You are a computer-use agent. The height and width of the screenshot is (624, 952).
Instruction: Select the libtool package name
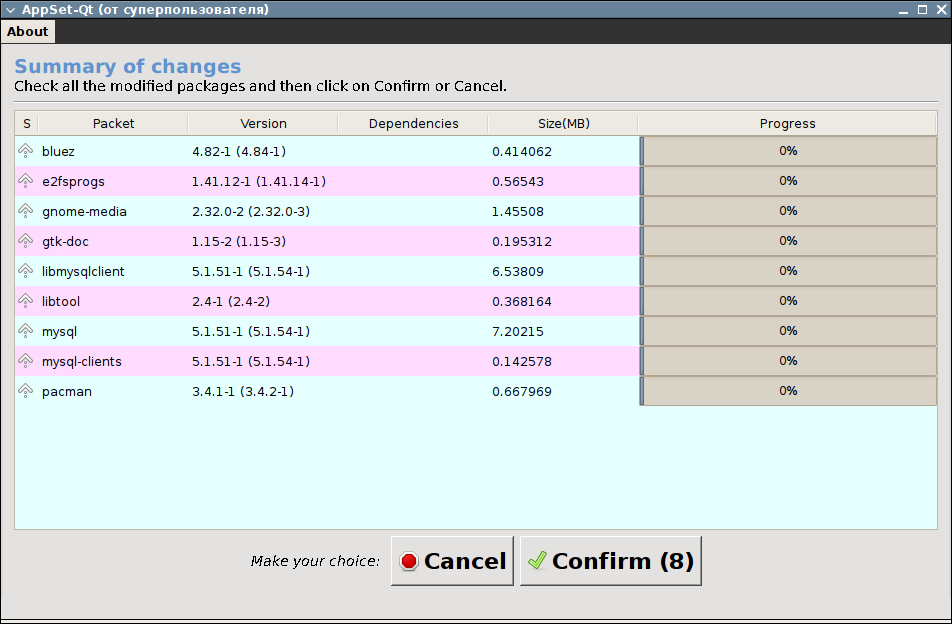point(61,302)
